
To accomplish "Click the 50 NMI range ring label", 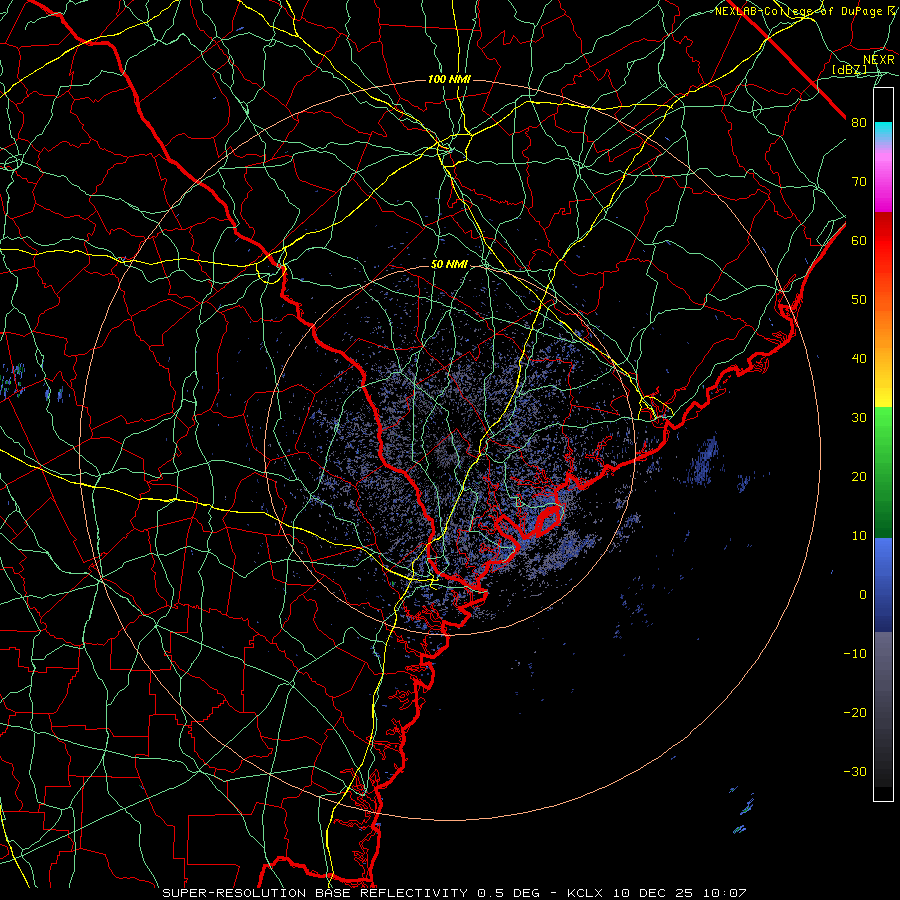I will [x=449, y=265].
